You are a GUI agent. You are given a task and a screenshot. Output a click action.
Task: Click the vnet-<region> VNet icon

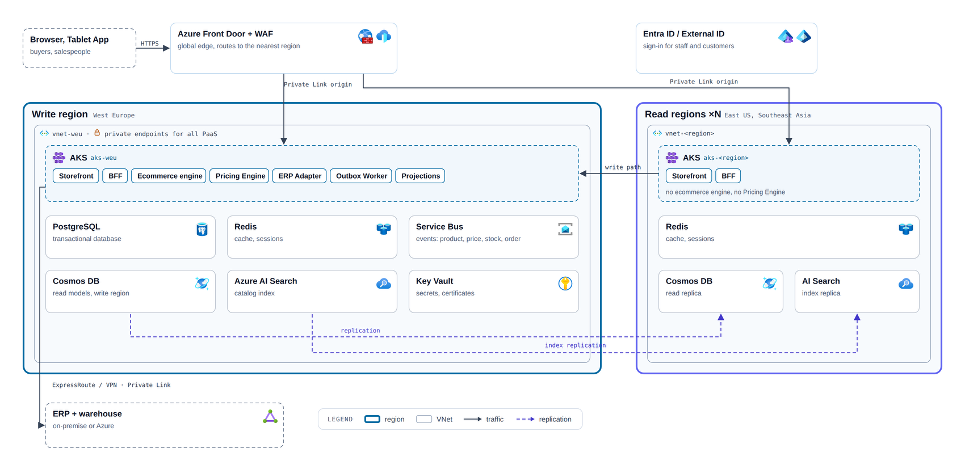pyautogui.click(x=657, y=133)
